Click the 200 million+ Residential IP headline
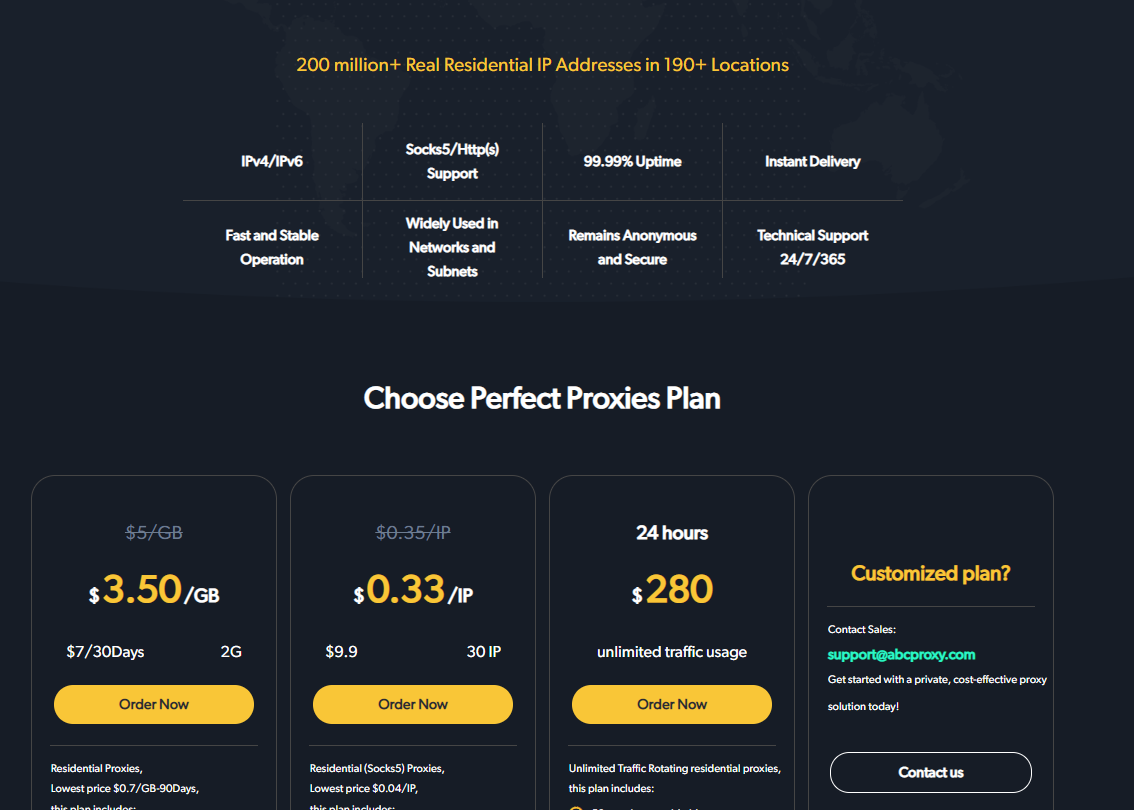The image size is (1134, 810). coord(542,65)
